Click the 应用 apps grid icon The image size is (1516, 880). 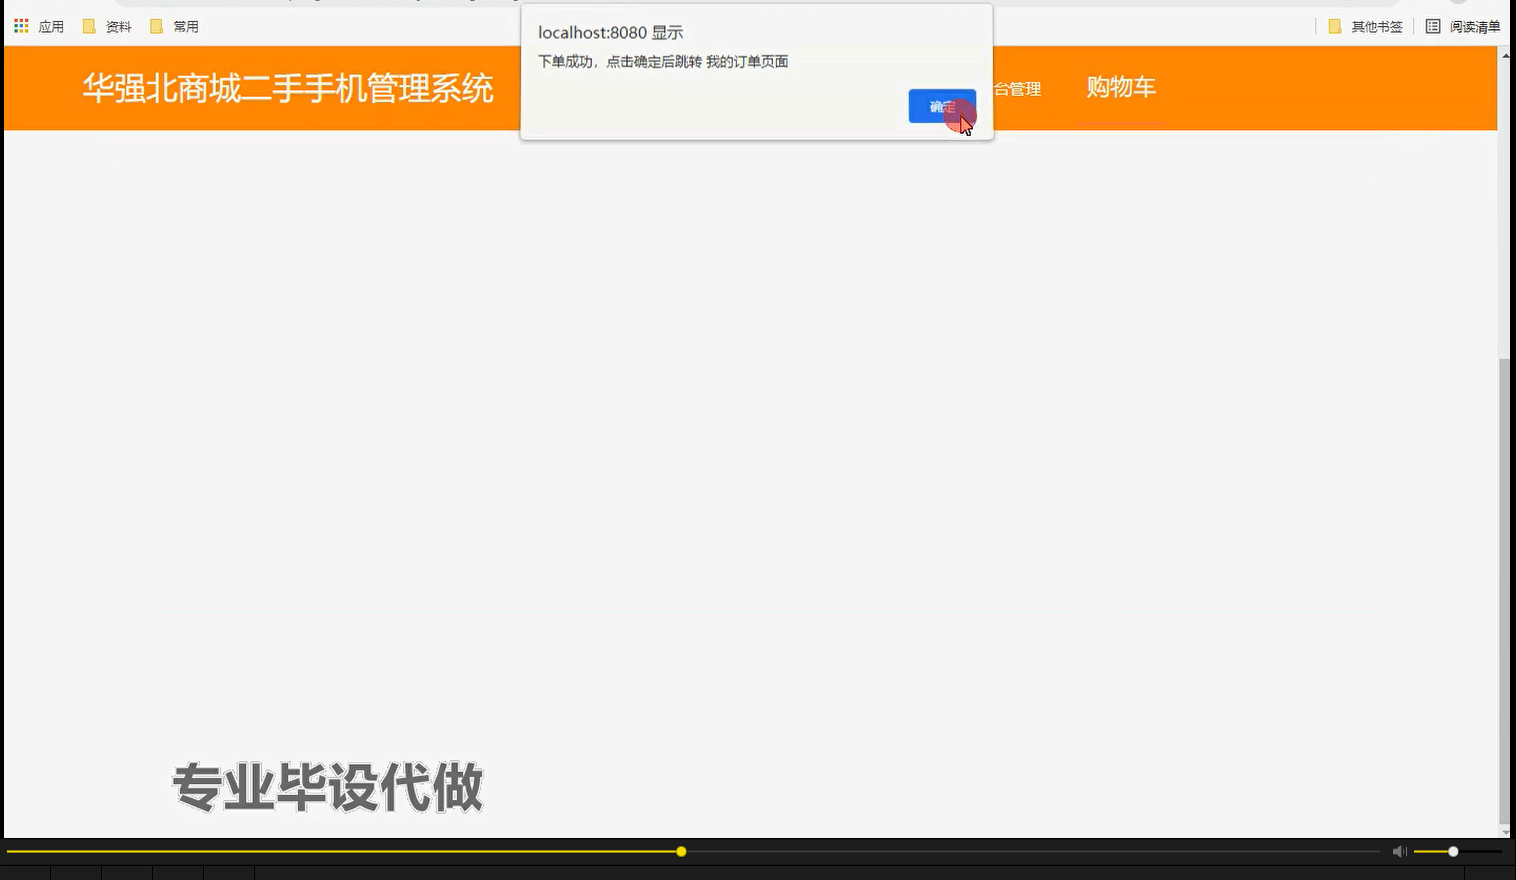tap(20, 26)
